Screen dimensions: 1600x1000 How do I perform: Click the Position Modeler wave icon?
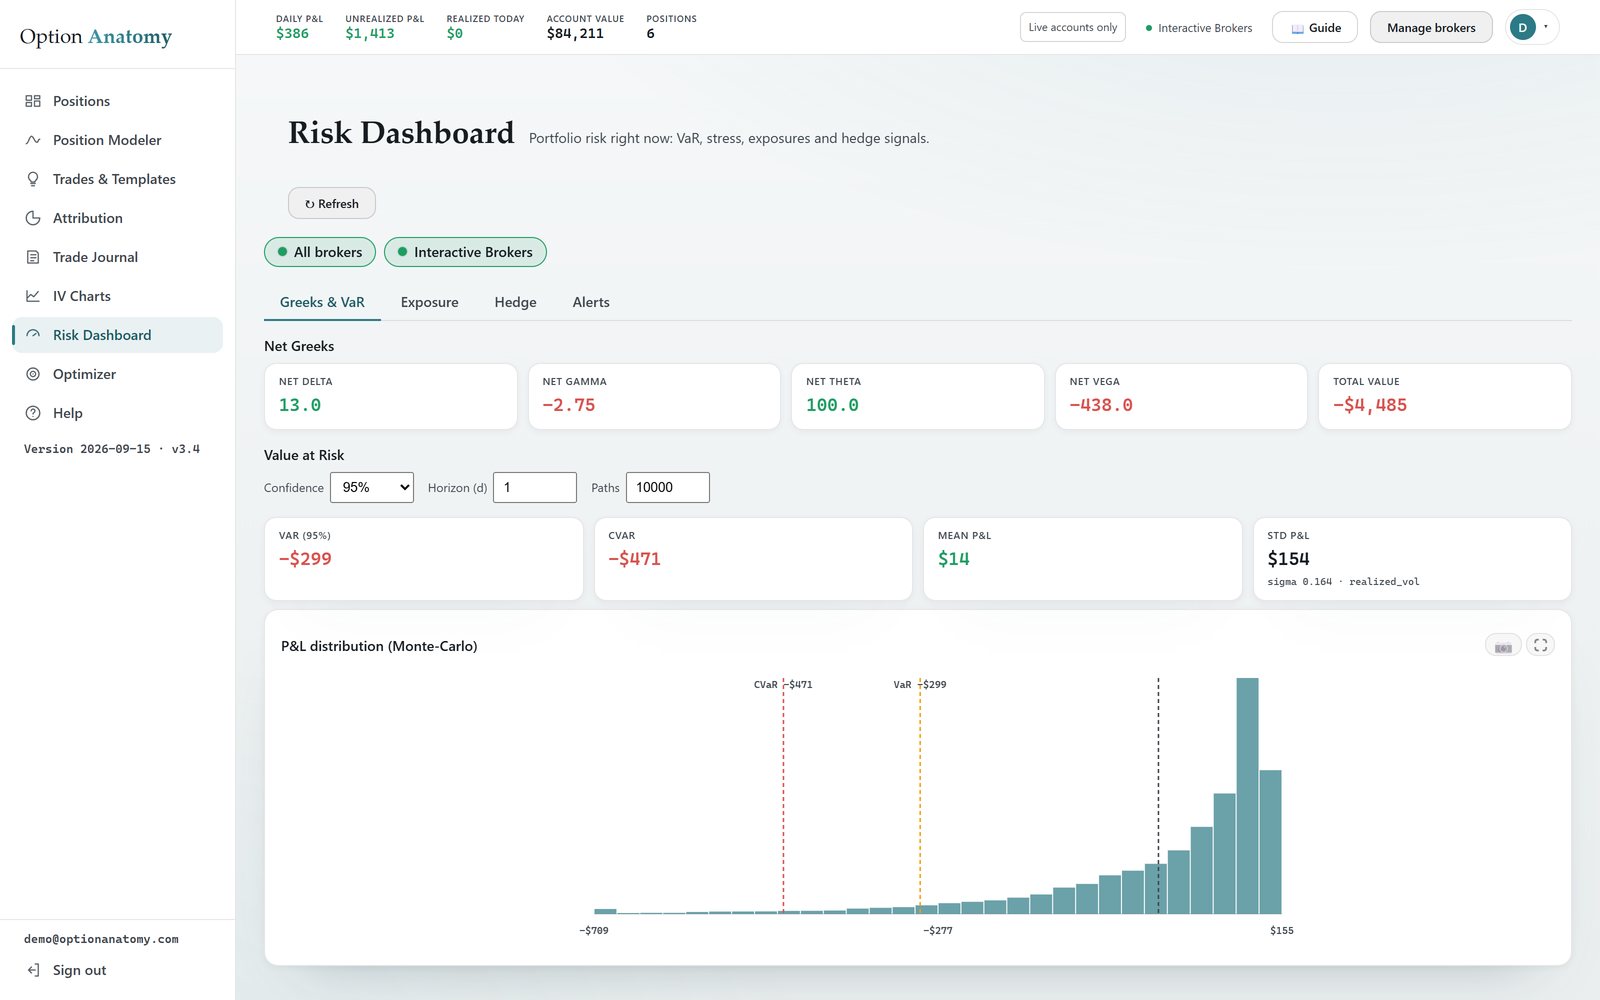click(33, 140)
